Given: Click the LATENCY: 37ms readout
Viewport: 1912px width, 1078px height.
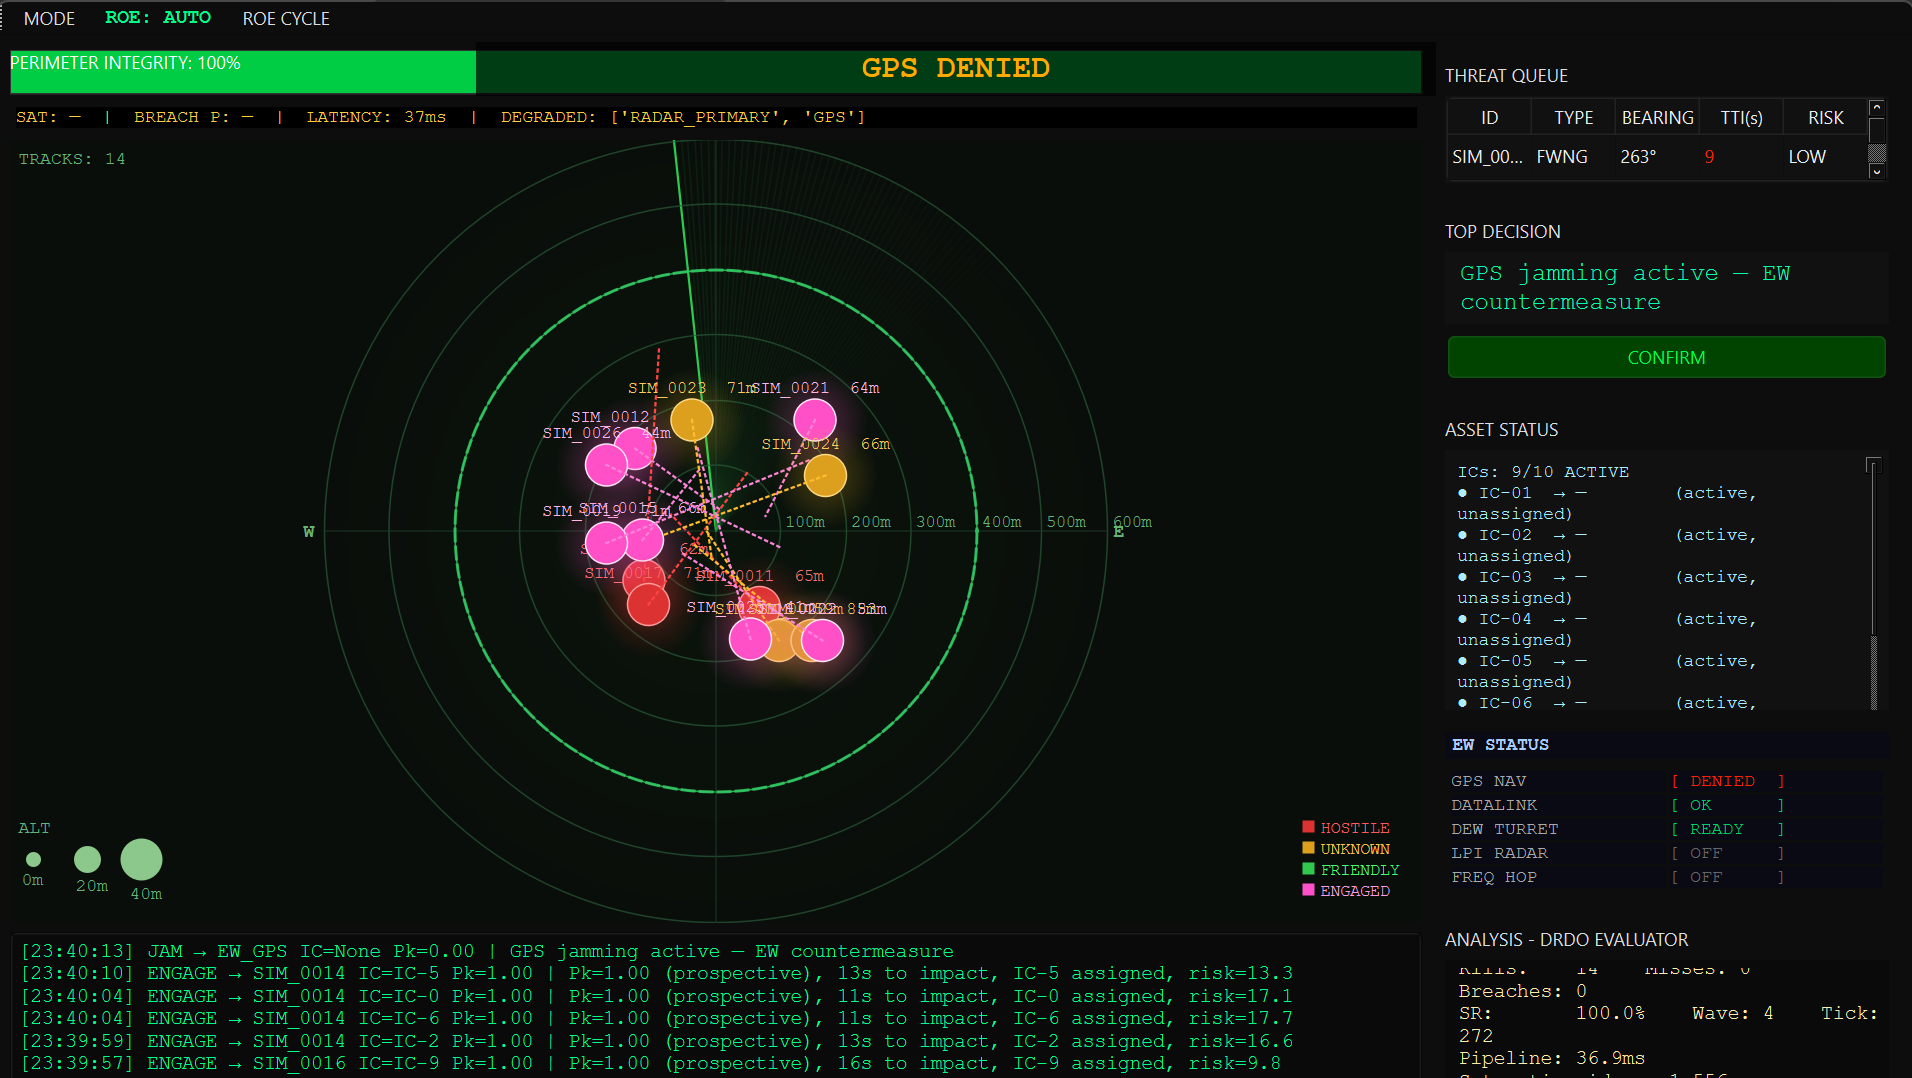Looking at the screenshot, I should (x=376, y=117).
